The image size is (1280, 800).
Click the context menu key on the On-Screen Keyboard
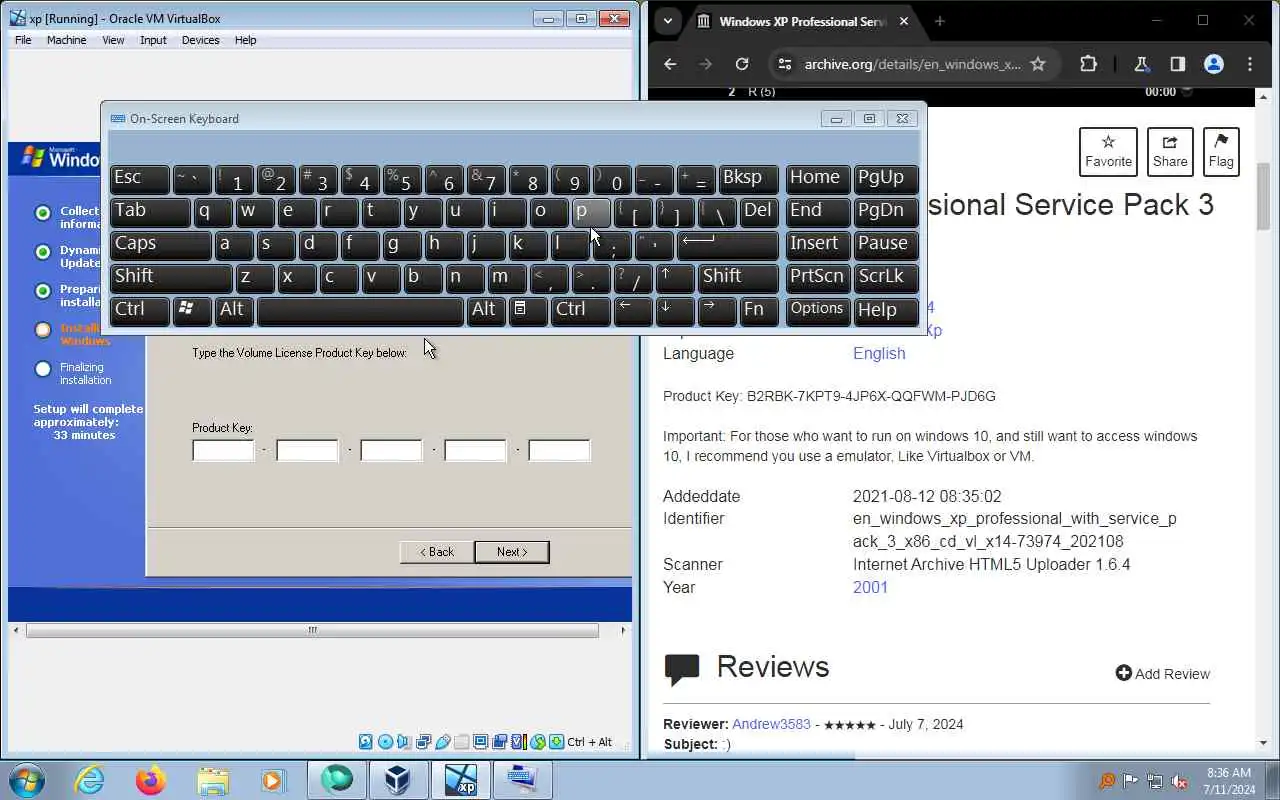click(x=528, y=310)
